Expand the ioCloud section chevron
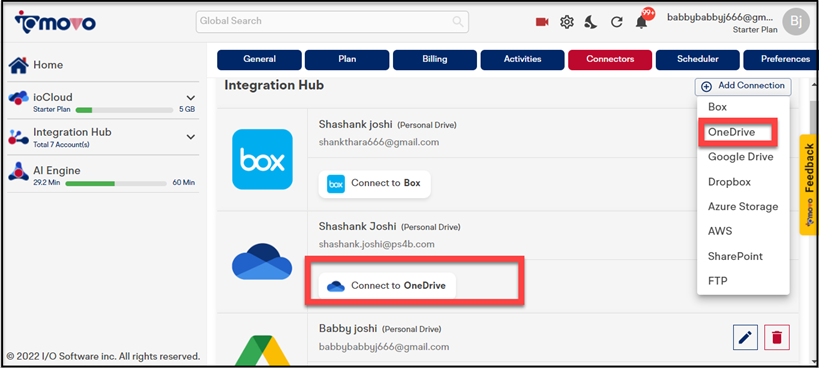Image resolution: width=819 pixels, height=368 pixels. point(191,98)
